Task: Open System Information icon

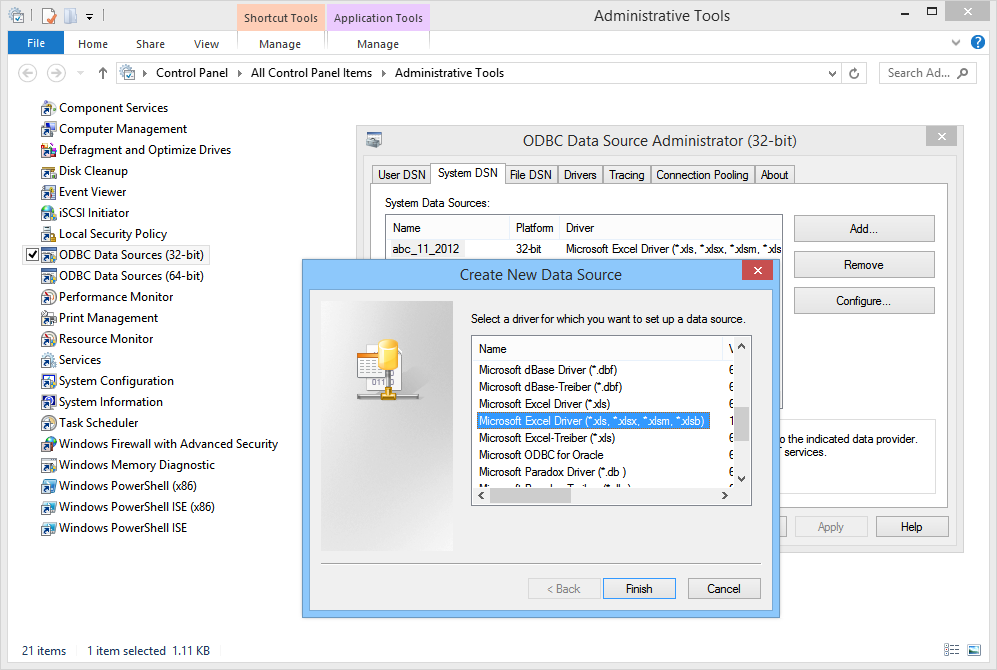Action: [48, 402]
